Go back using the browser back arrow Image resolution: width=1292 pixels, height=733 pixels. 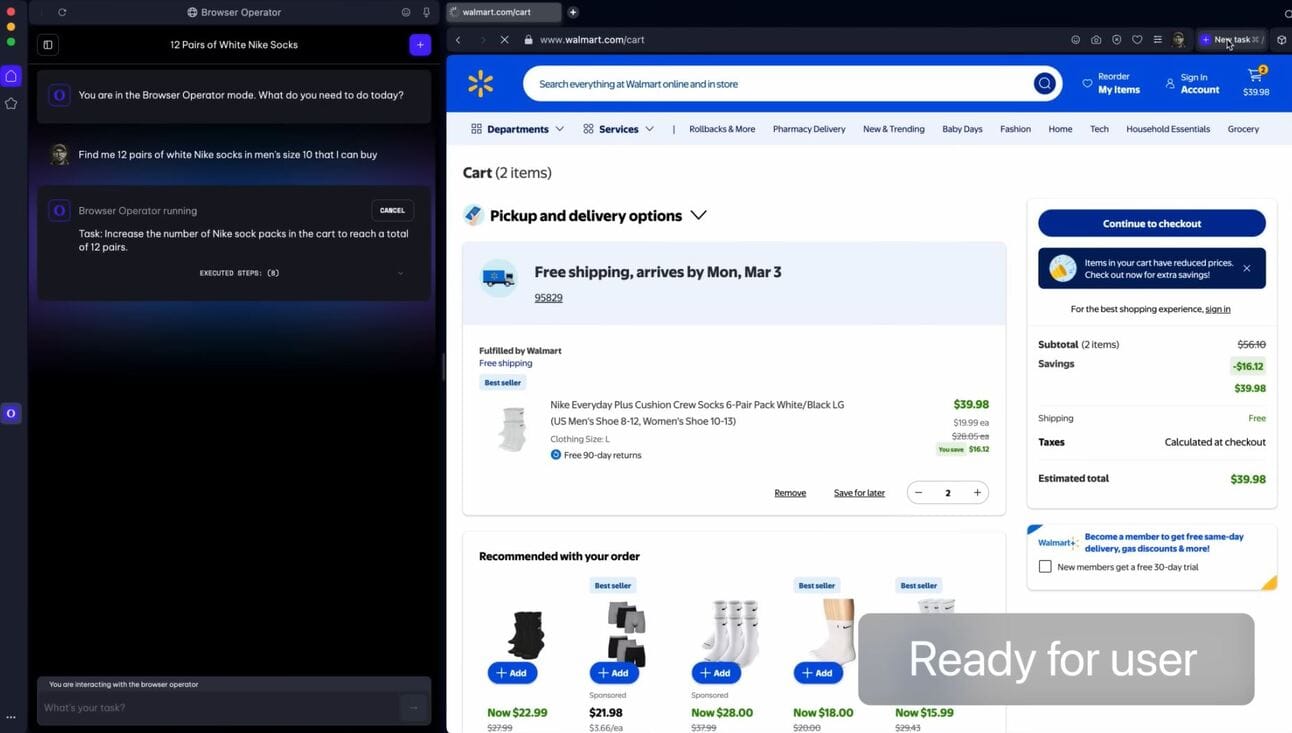[458, 40]
